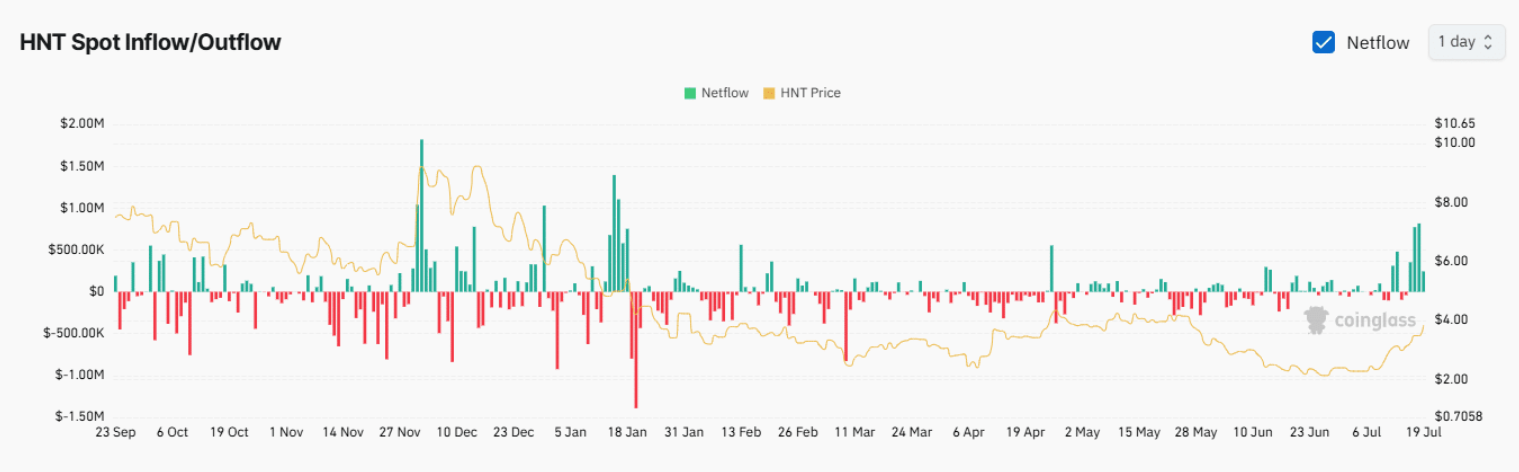1519x472 pixels.
Task: Click the $10.65 label on right price axis
Action: pyautogui.click(x=1454, y=124)
